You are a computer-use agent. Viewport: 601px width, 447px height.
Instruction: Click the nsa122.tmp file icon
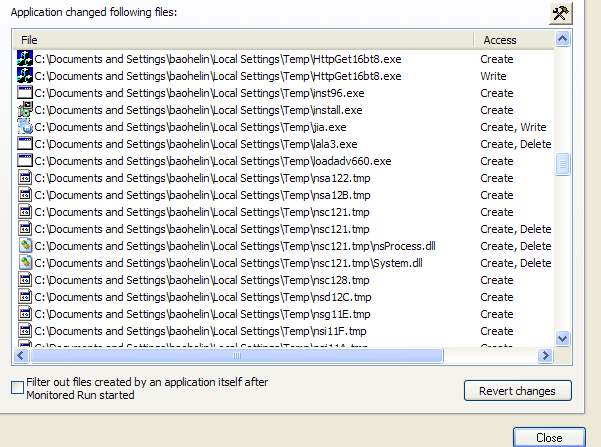tap(26, 178)
